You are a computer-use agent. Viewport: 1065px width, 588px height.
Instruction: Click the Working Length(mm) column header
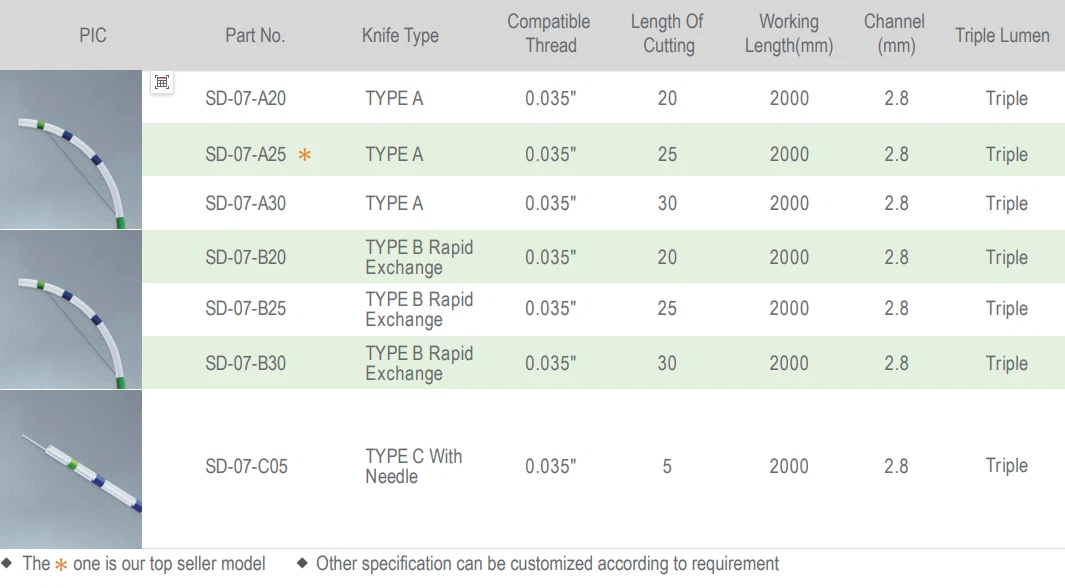pyautogui.click(x=789, y=34)
